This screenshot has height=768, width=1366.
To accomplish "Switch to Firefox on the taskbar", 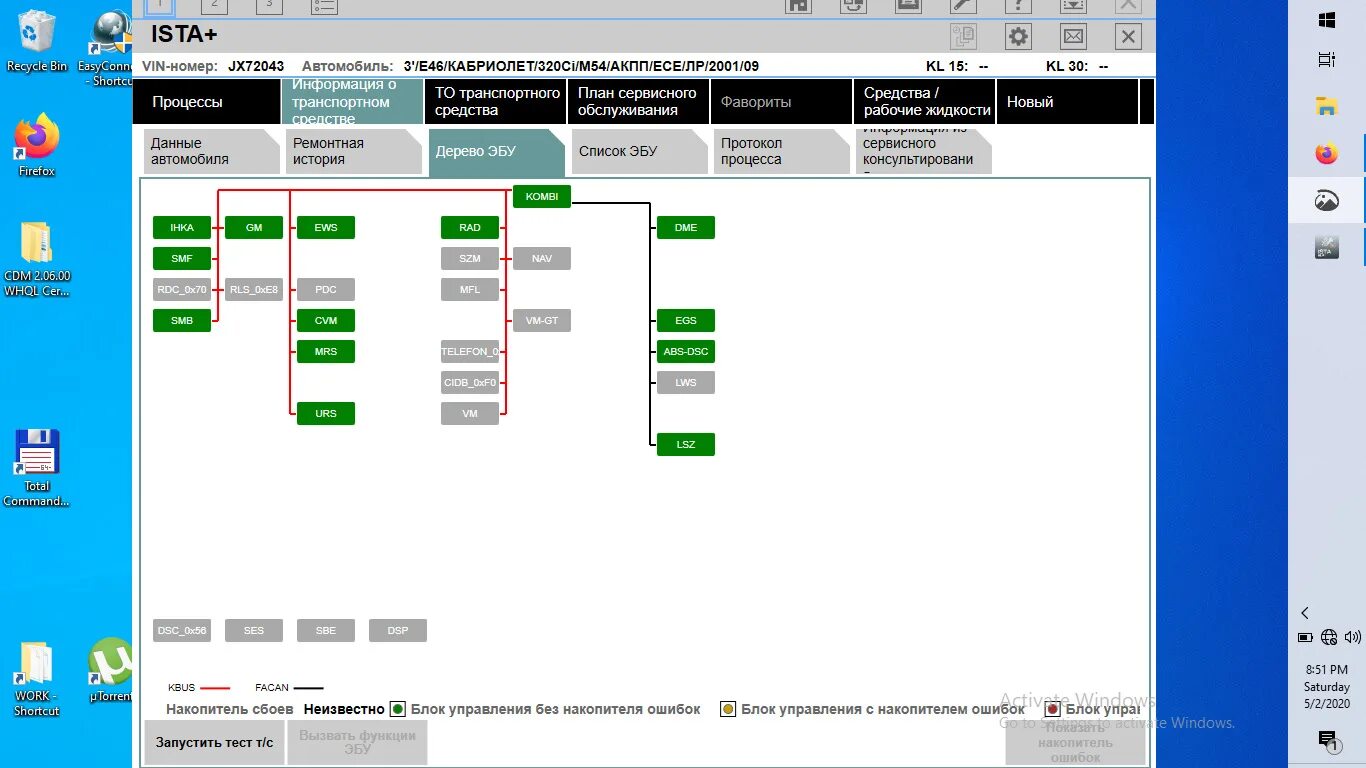I will 1327,154.
